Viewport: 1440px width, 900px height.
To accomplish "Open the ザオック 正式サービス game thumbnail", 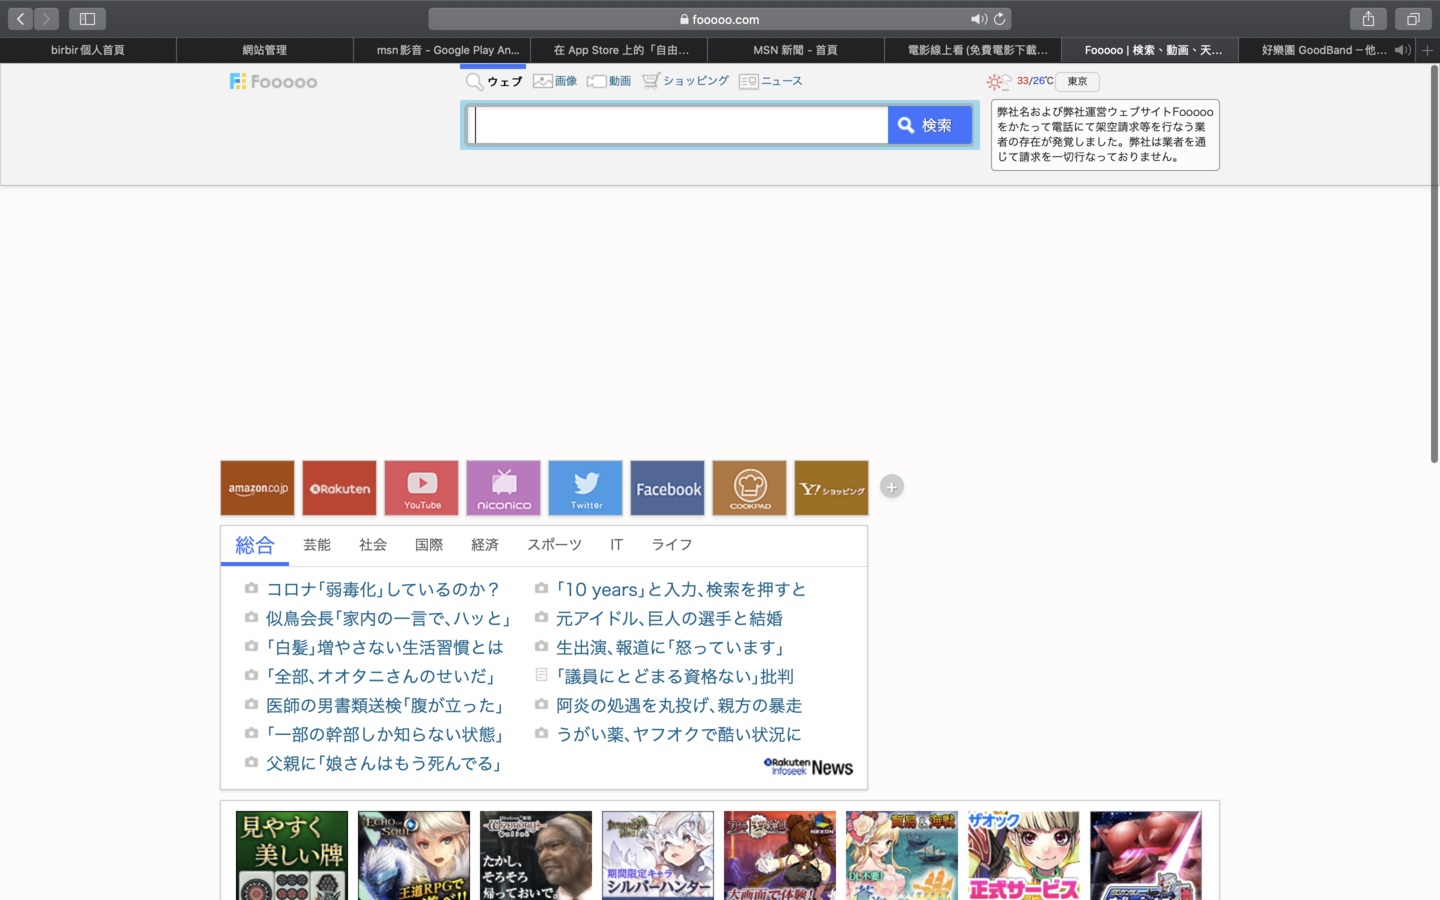I will (1024, 856).
